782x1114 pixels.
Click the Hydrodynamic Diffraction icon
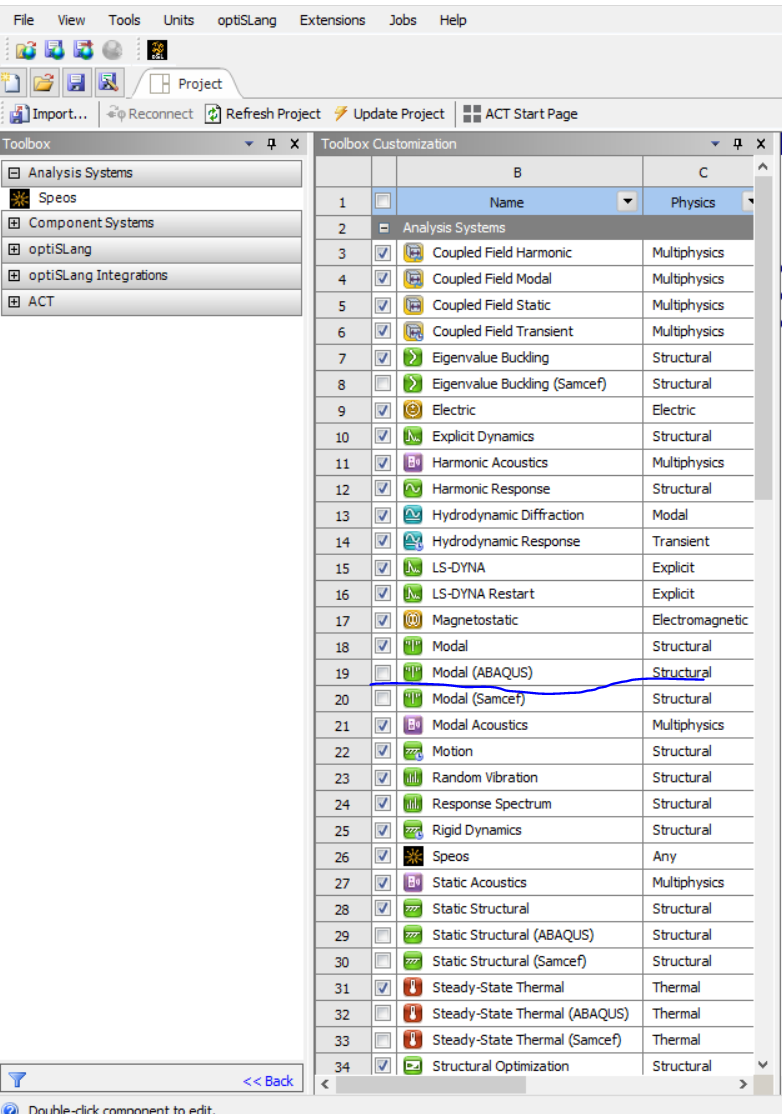(413, 515)
